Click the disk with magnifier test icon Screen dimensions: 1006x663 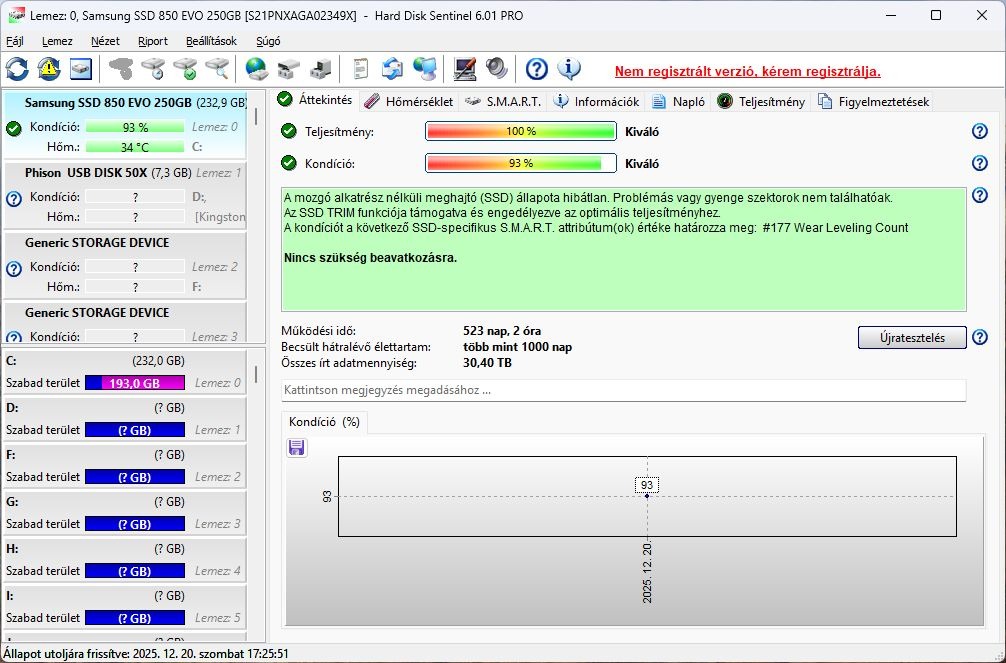[217, 69]
